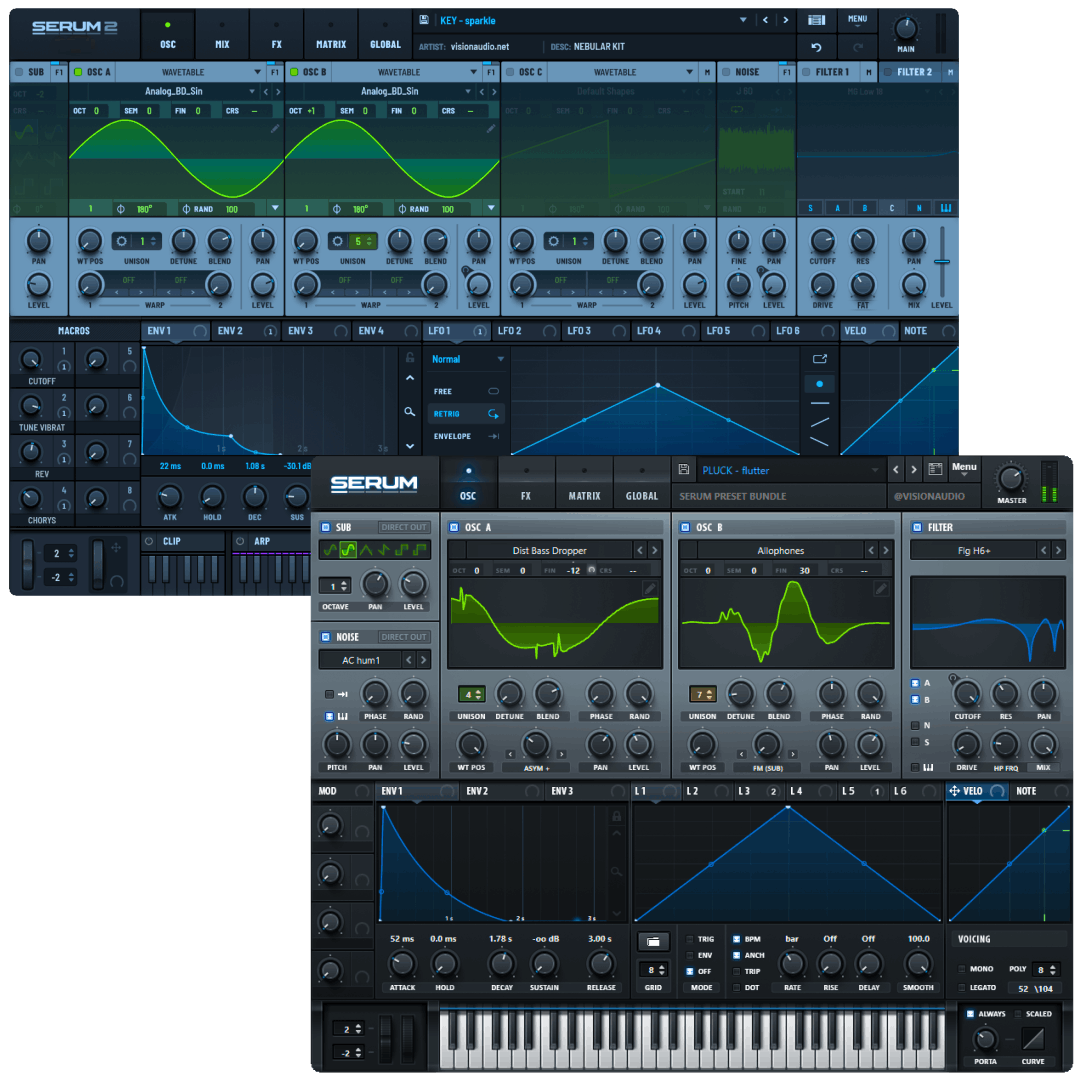Click the magnifier zoom icon beside Serum 2 envelope

(x=410, y=412)
